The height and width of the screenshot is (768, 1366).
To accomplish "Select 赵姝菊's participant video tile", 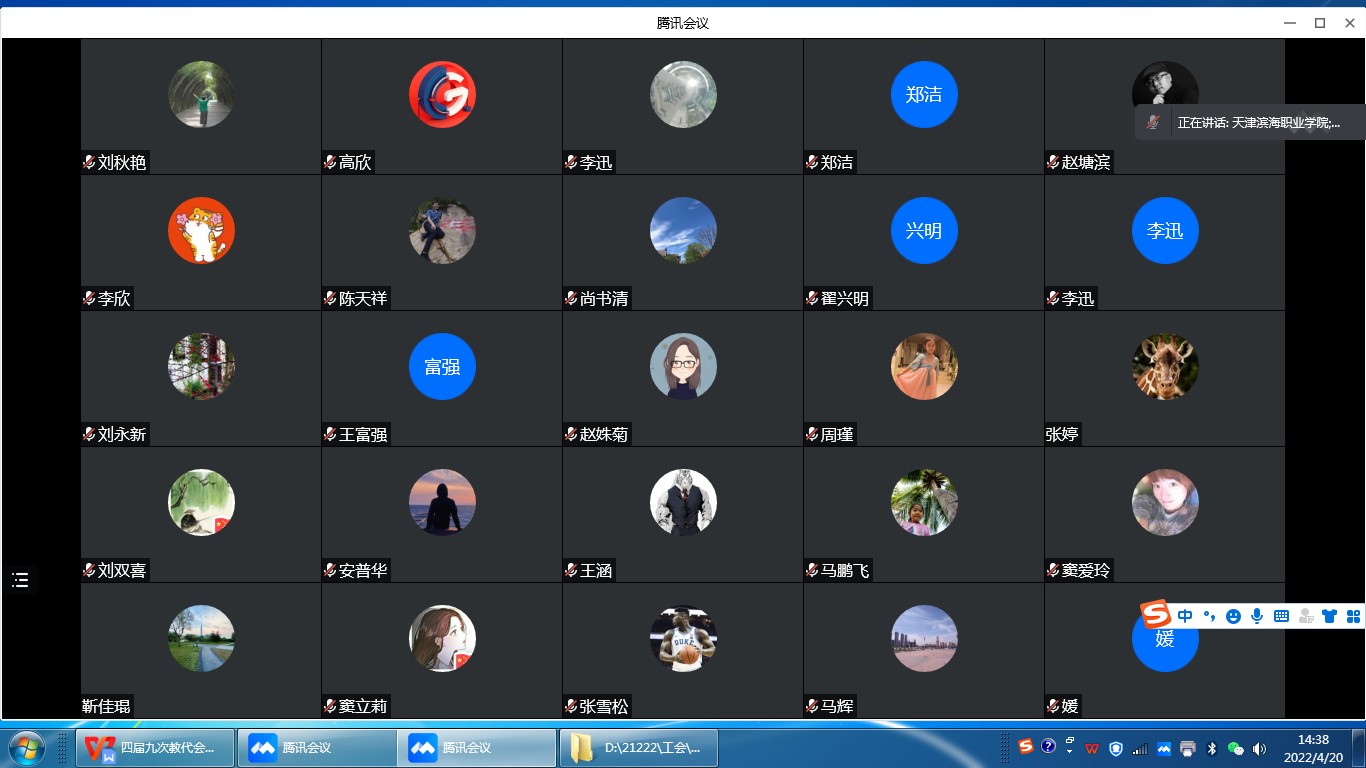I will click(683, 378).
